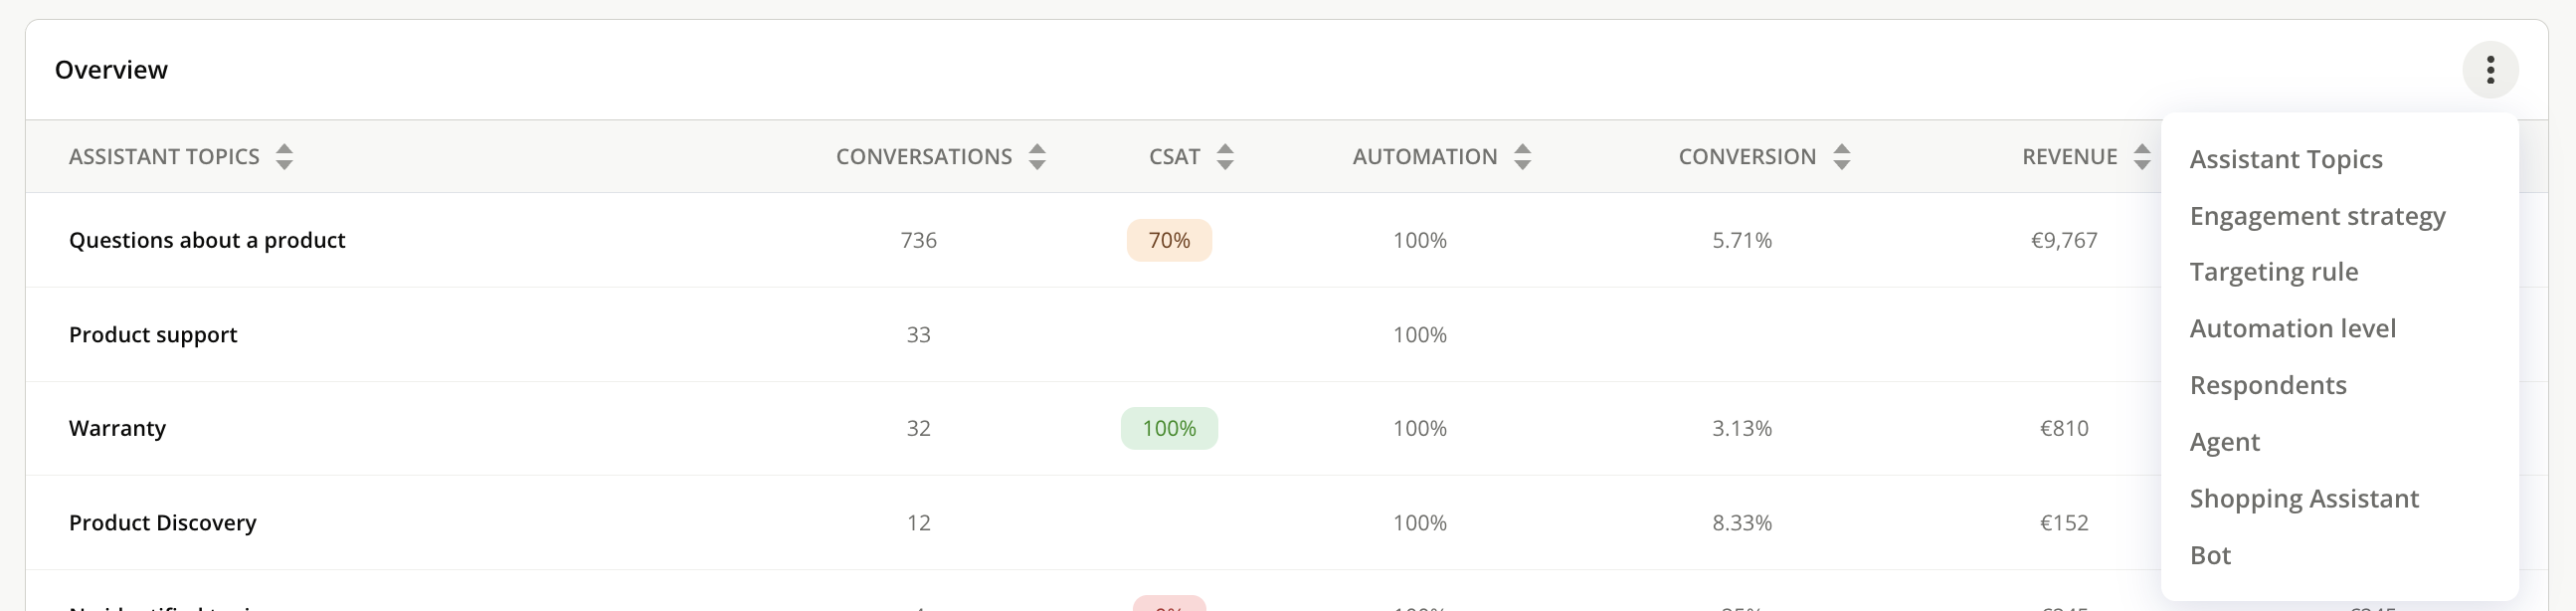The height and width of the screenshot is (611, 2576).
Task: Sort table by Conversion column arrows
Action: coord(1841,157)
